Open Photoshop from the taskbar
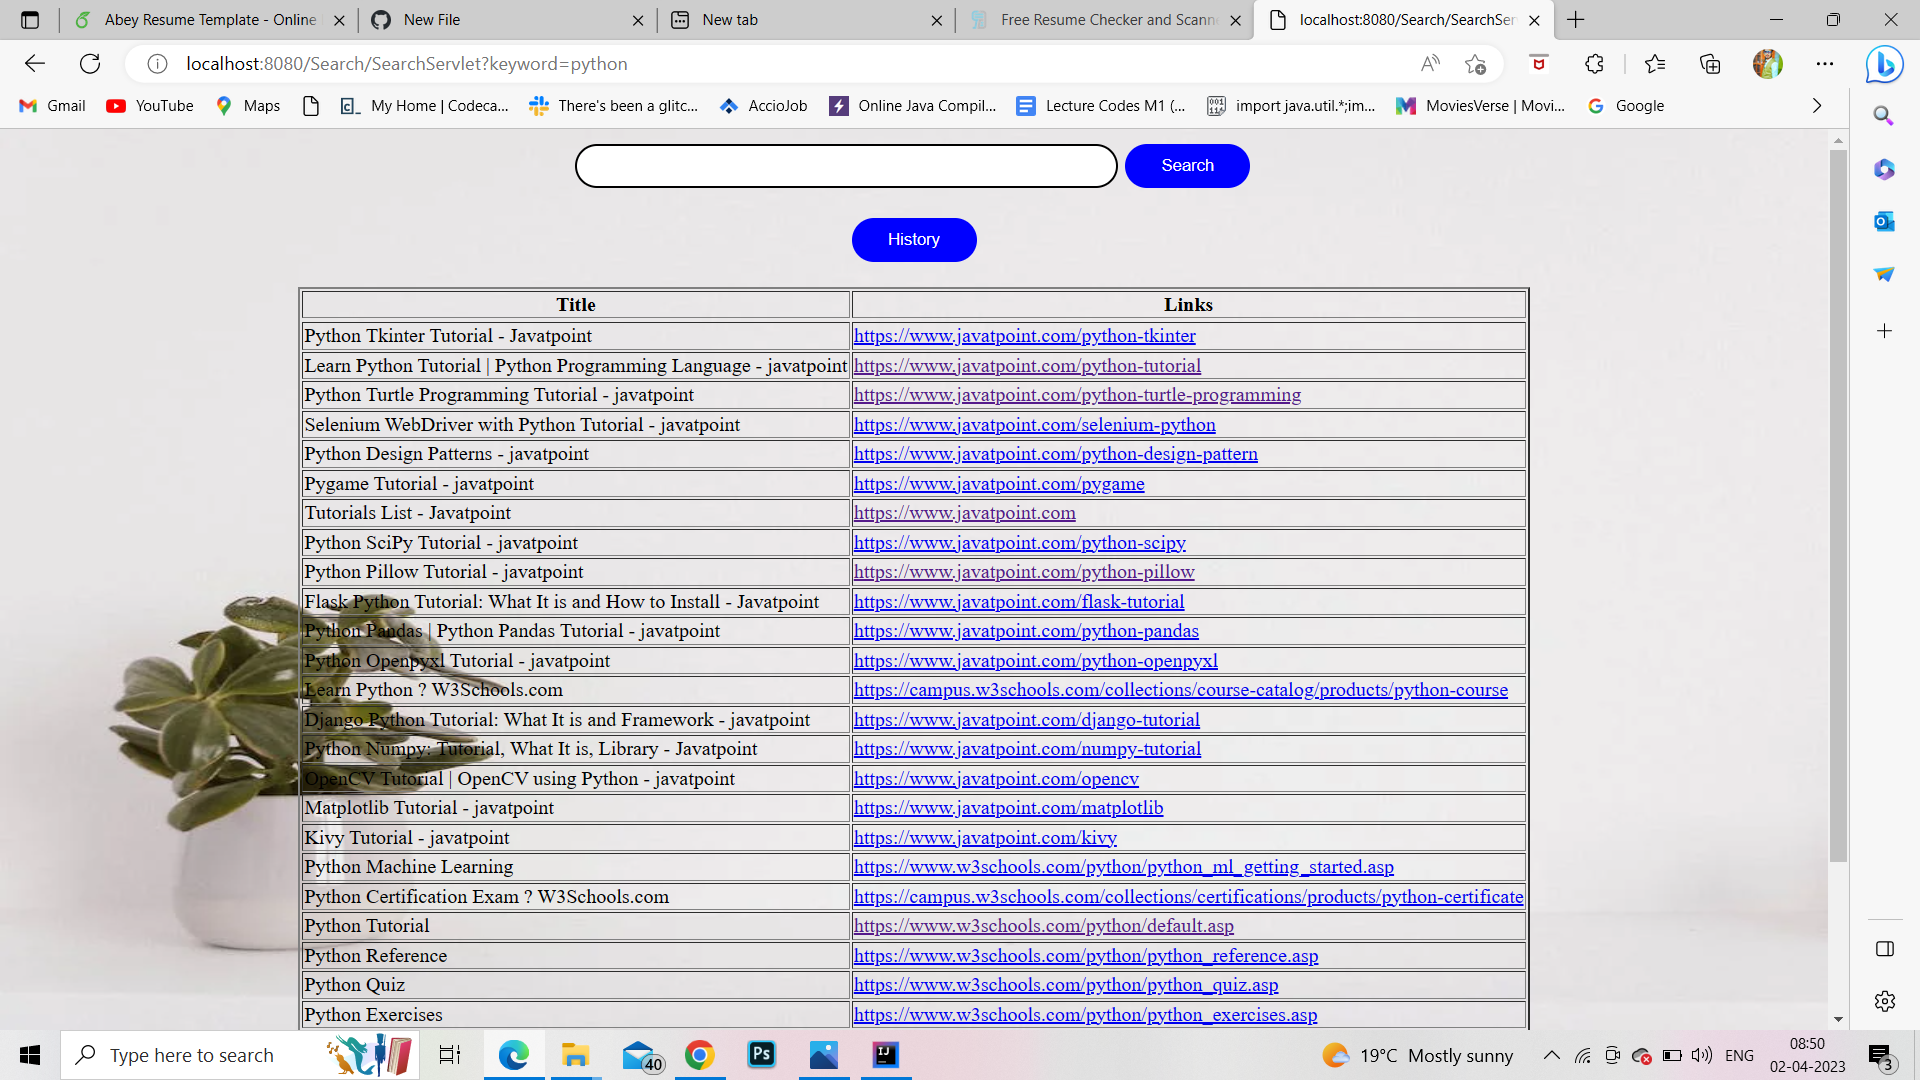Screen dimensions: 1920x1080 762,1055
